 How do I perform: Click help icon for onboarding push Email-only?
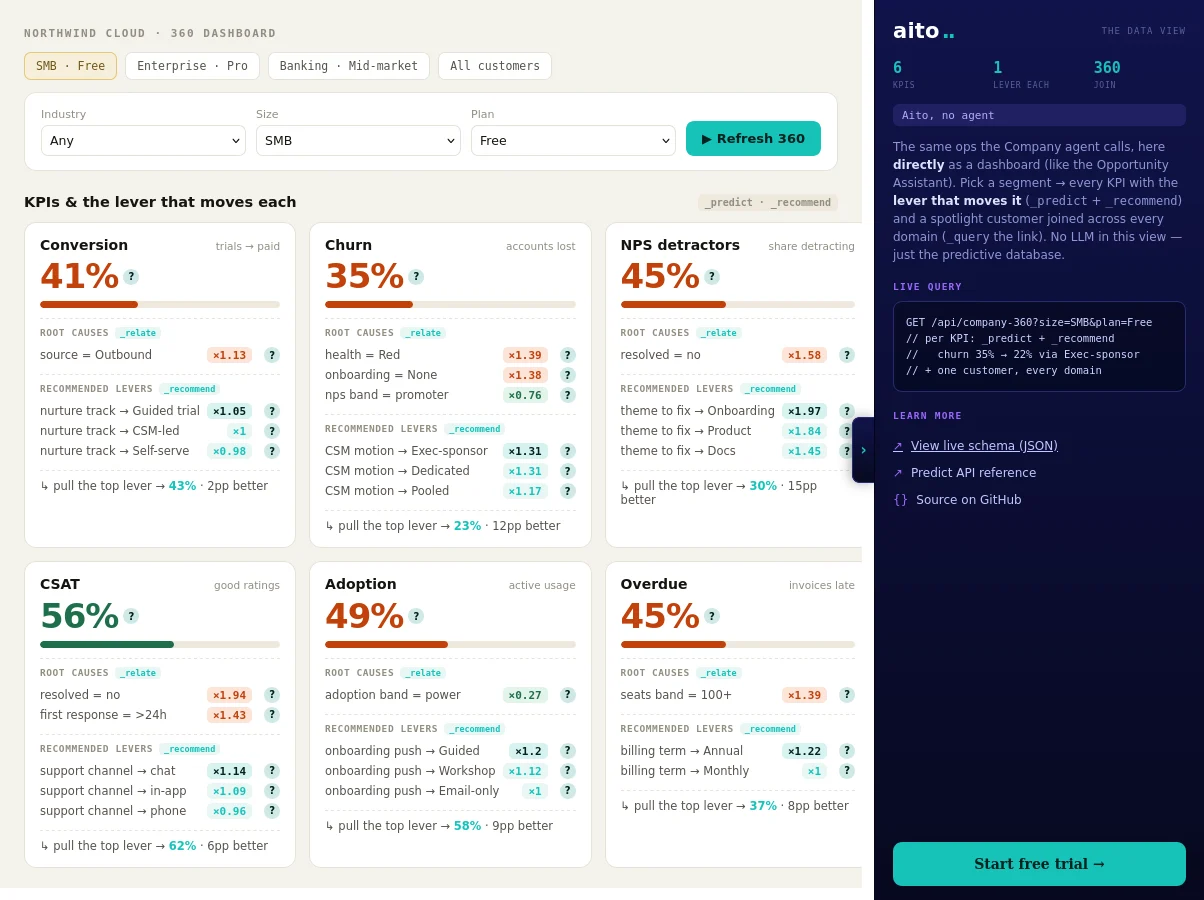tap(568, 791)
